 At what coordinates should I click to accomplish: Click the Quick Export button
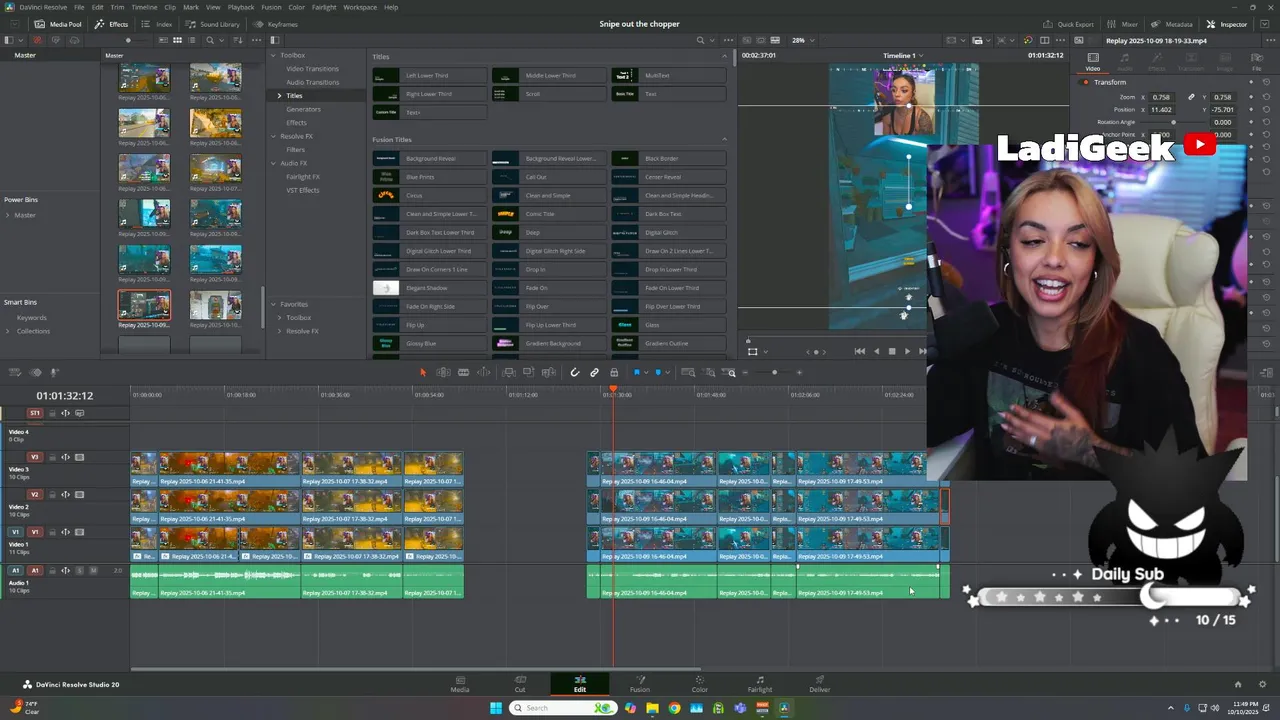(x=1068, y=24)
